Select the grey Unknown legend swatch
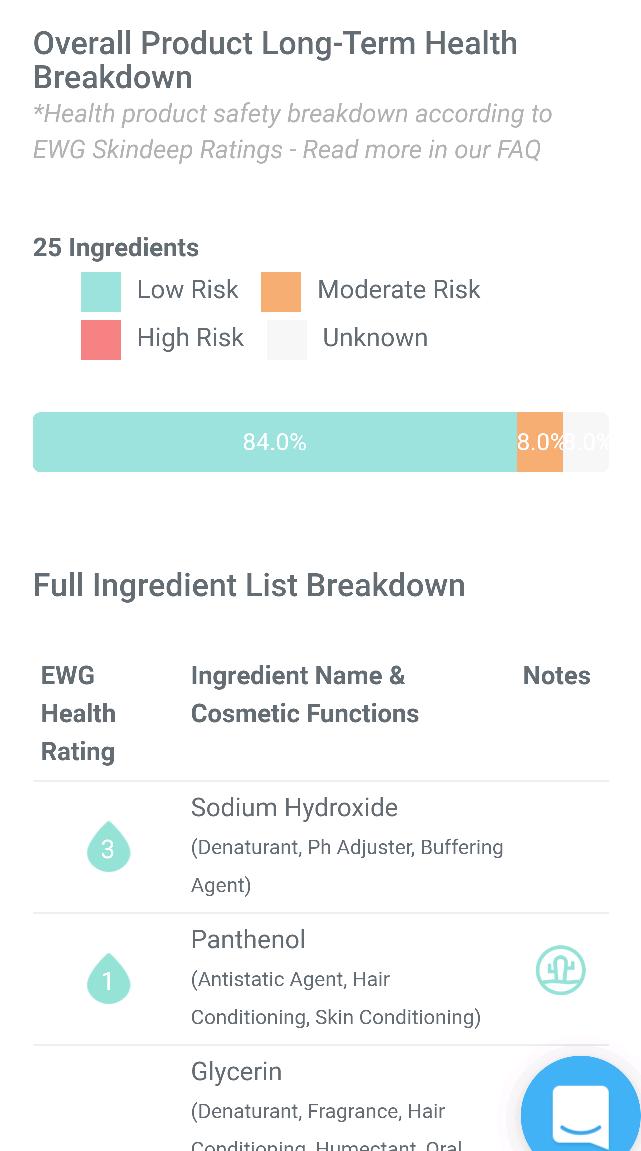The image size is (641, 1151). [287, 340]
